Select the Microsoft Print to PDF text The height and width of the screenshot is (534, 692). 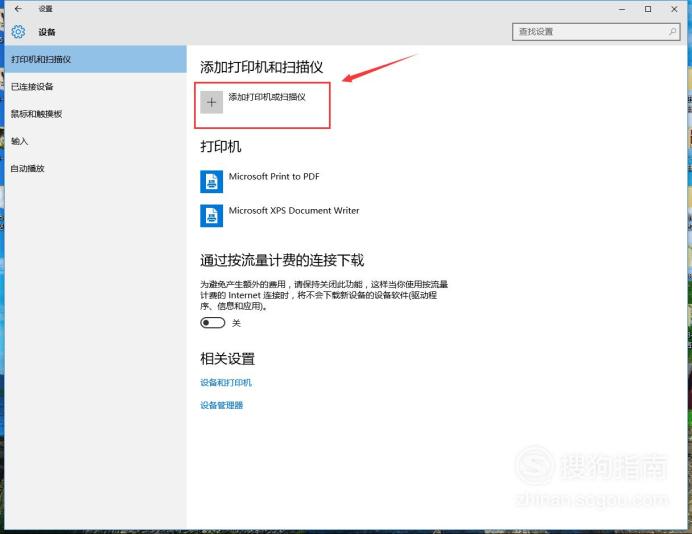pos(274,177)
